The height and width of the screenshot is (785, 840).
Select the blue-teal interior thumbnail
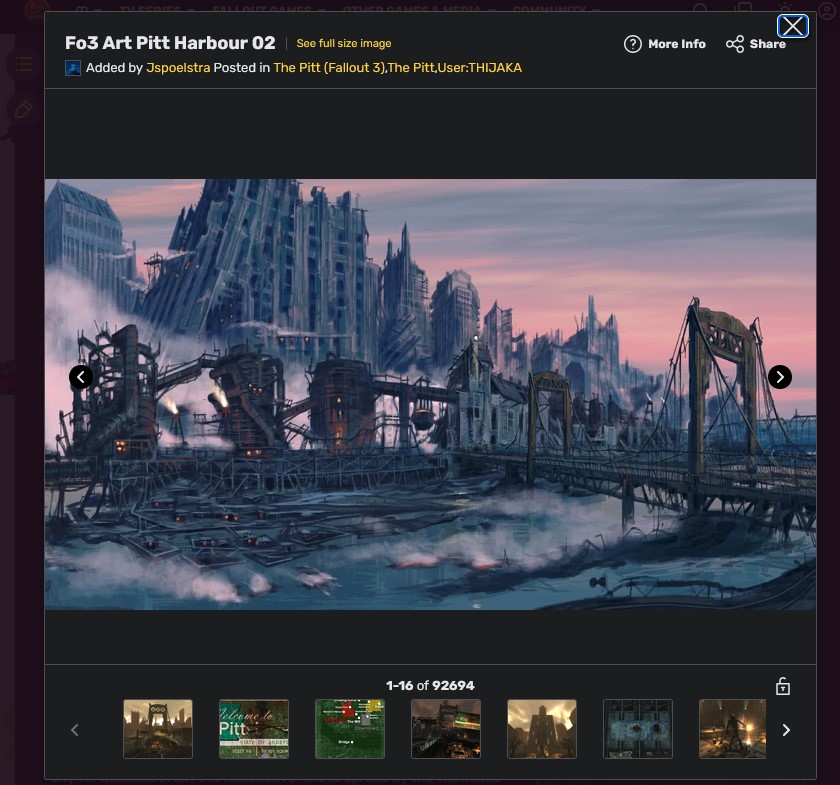click(638, 729)
